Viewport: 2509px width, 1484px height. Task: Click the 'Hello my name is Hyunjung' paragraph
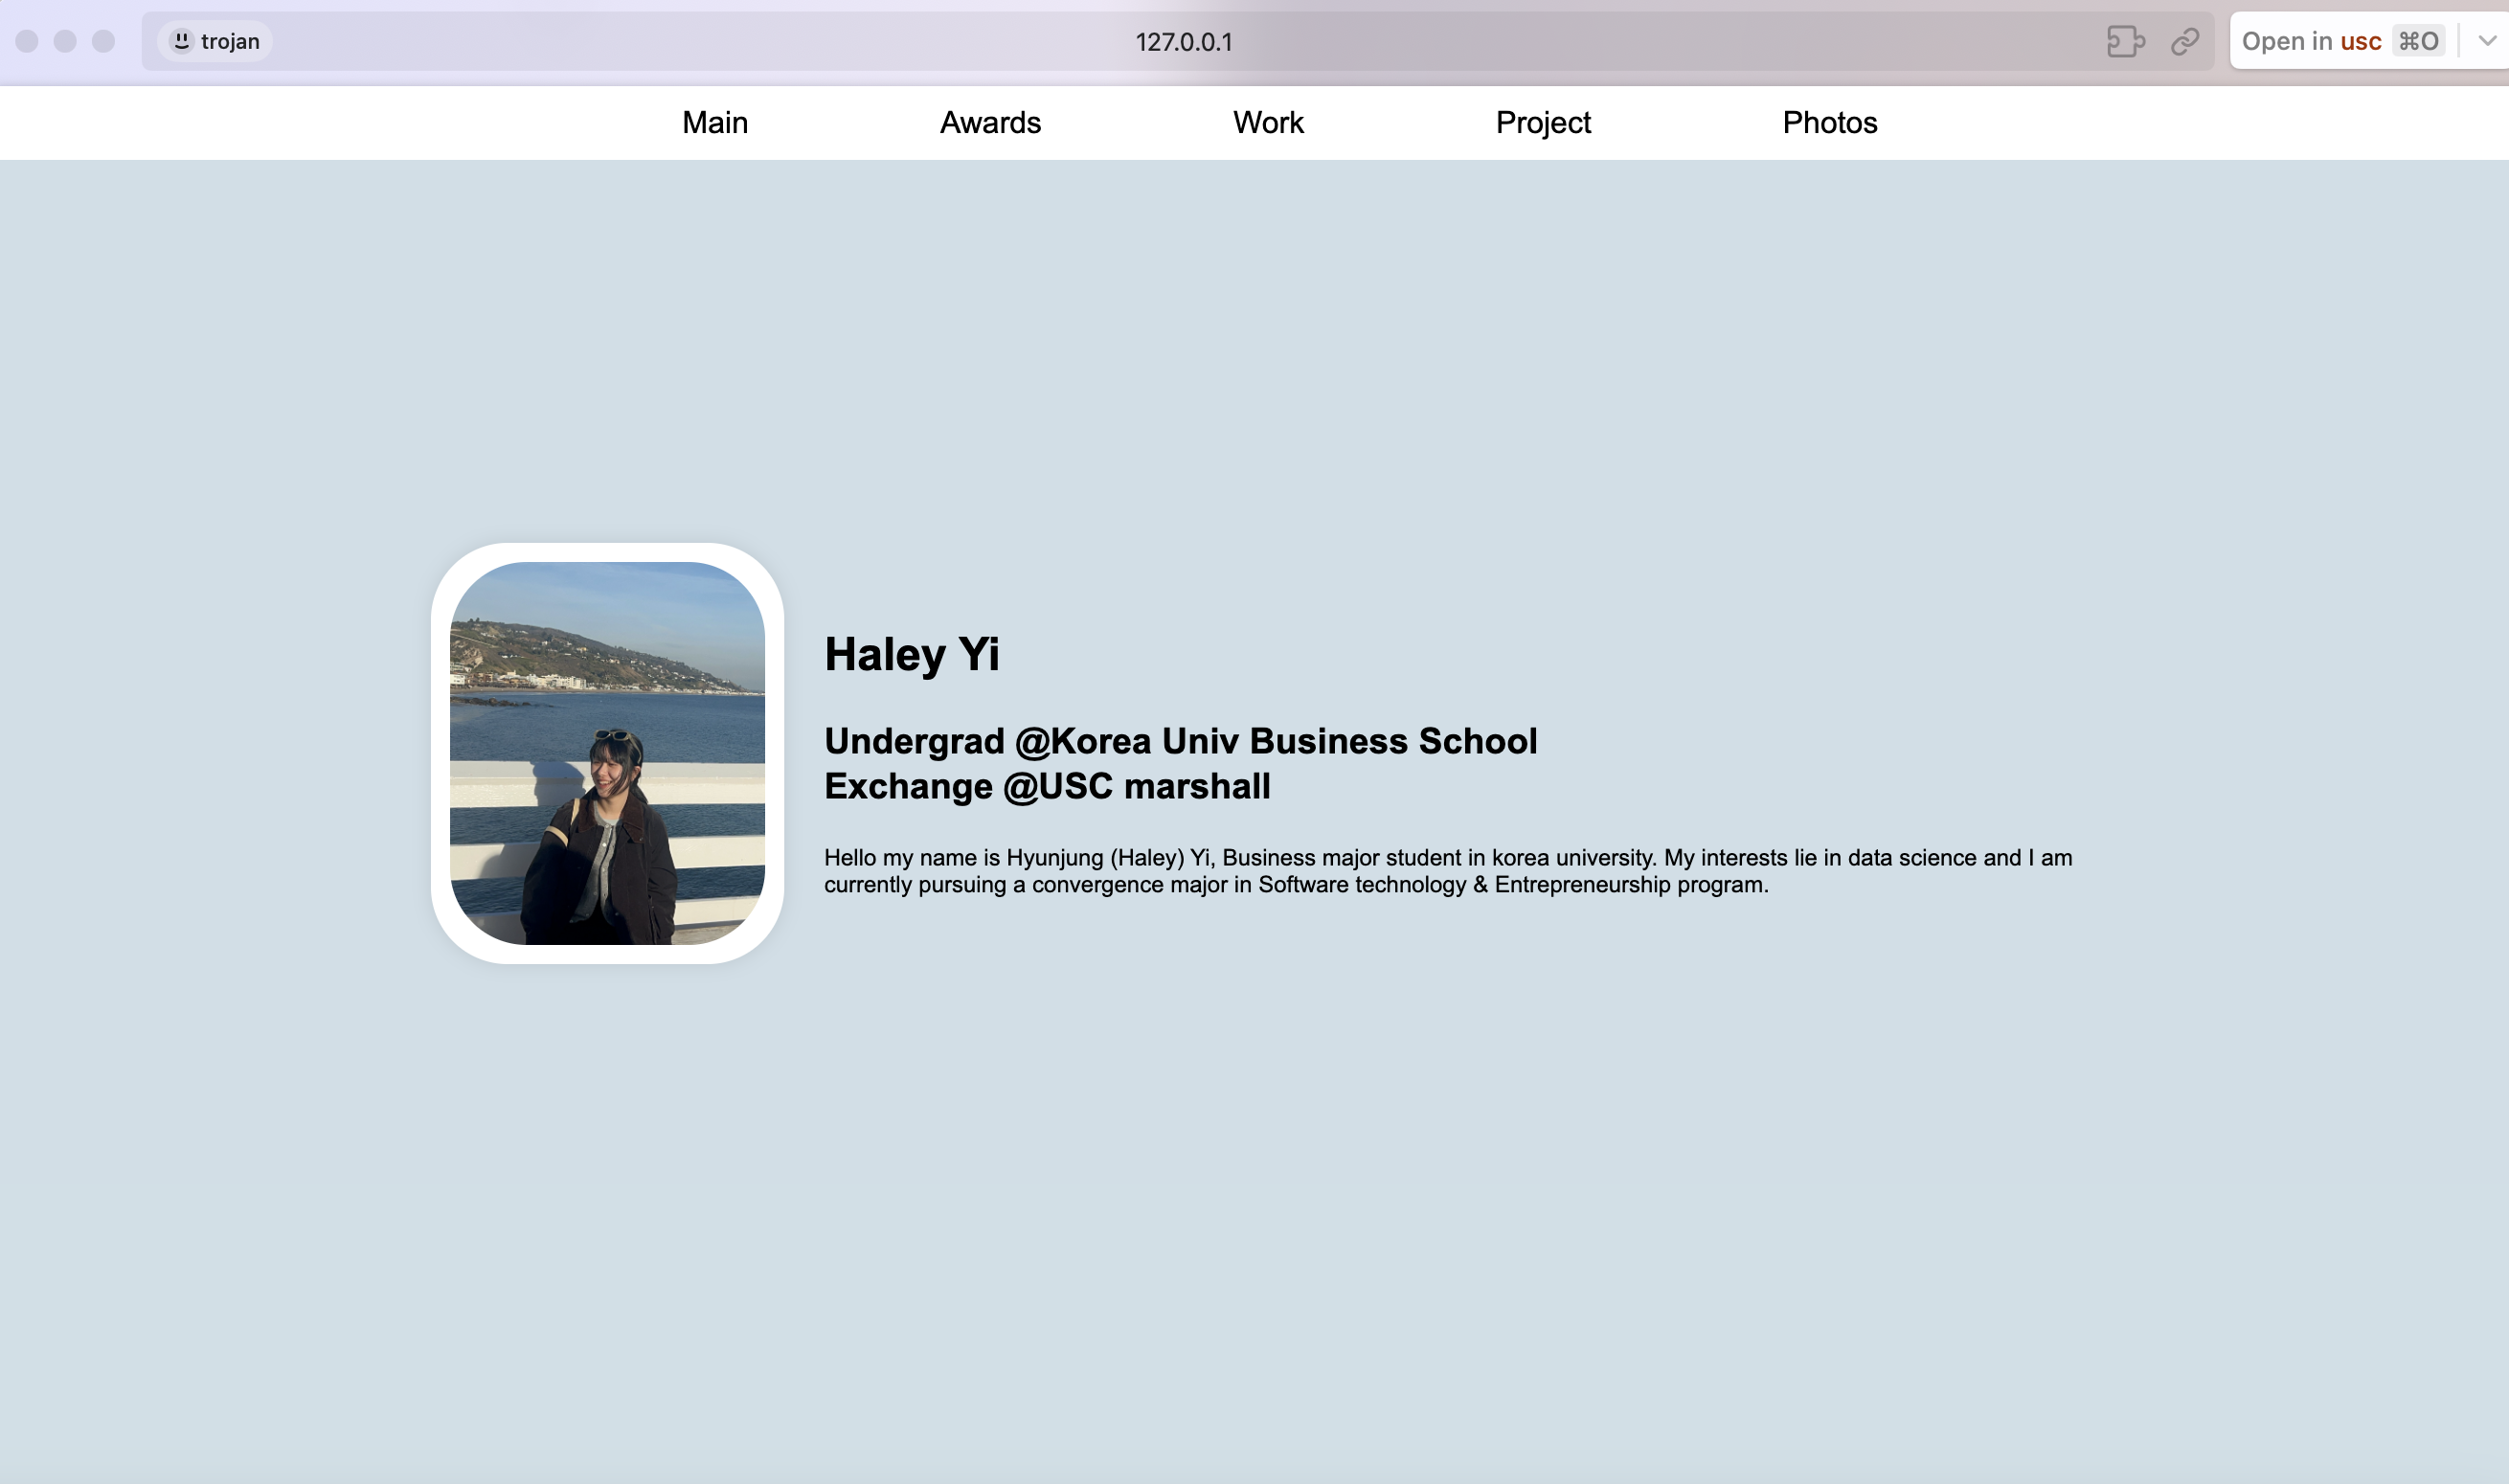(1448, 871)
